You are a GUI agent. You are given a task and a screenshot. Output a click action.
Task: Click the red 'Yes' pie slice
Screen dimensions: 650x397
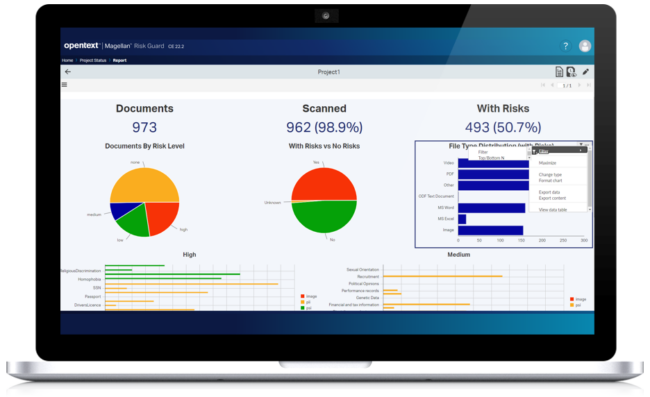point(324,183)
